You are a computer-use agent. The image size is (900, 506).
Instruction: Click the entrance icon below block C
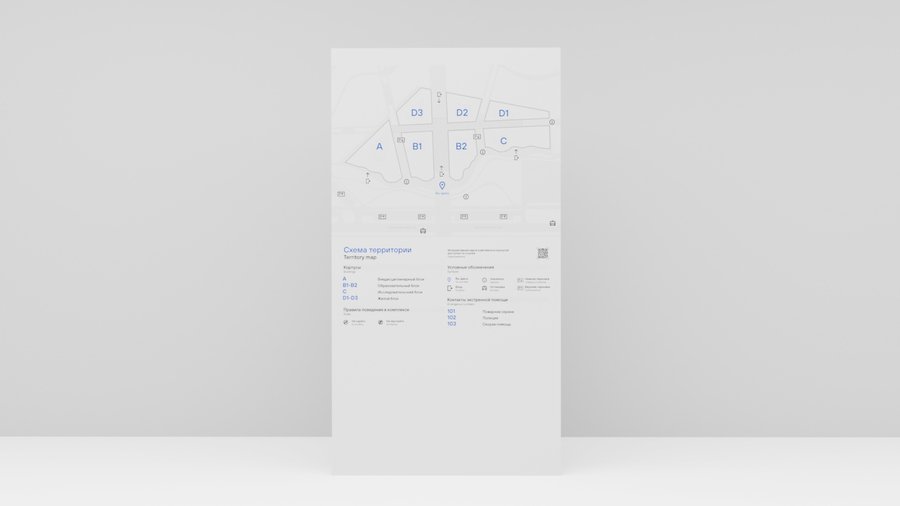pos(516,158)
